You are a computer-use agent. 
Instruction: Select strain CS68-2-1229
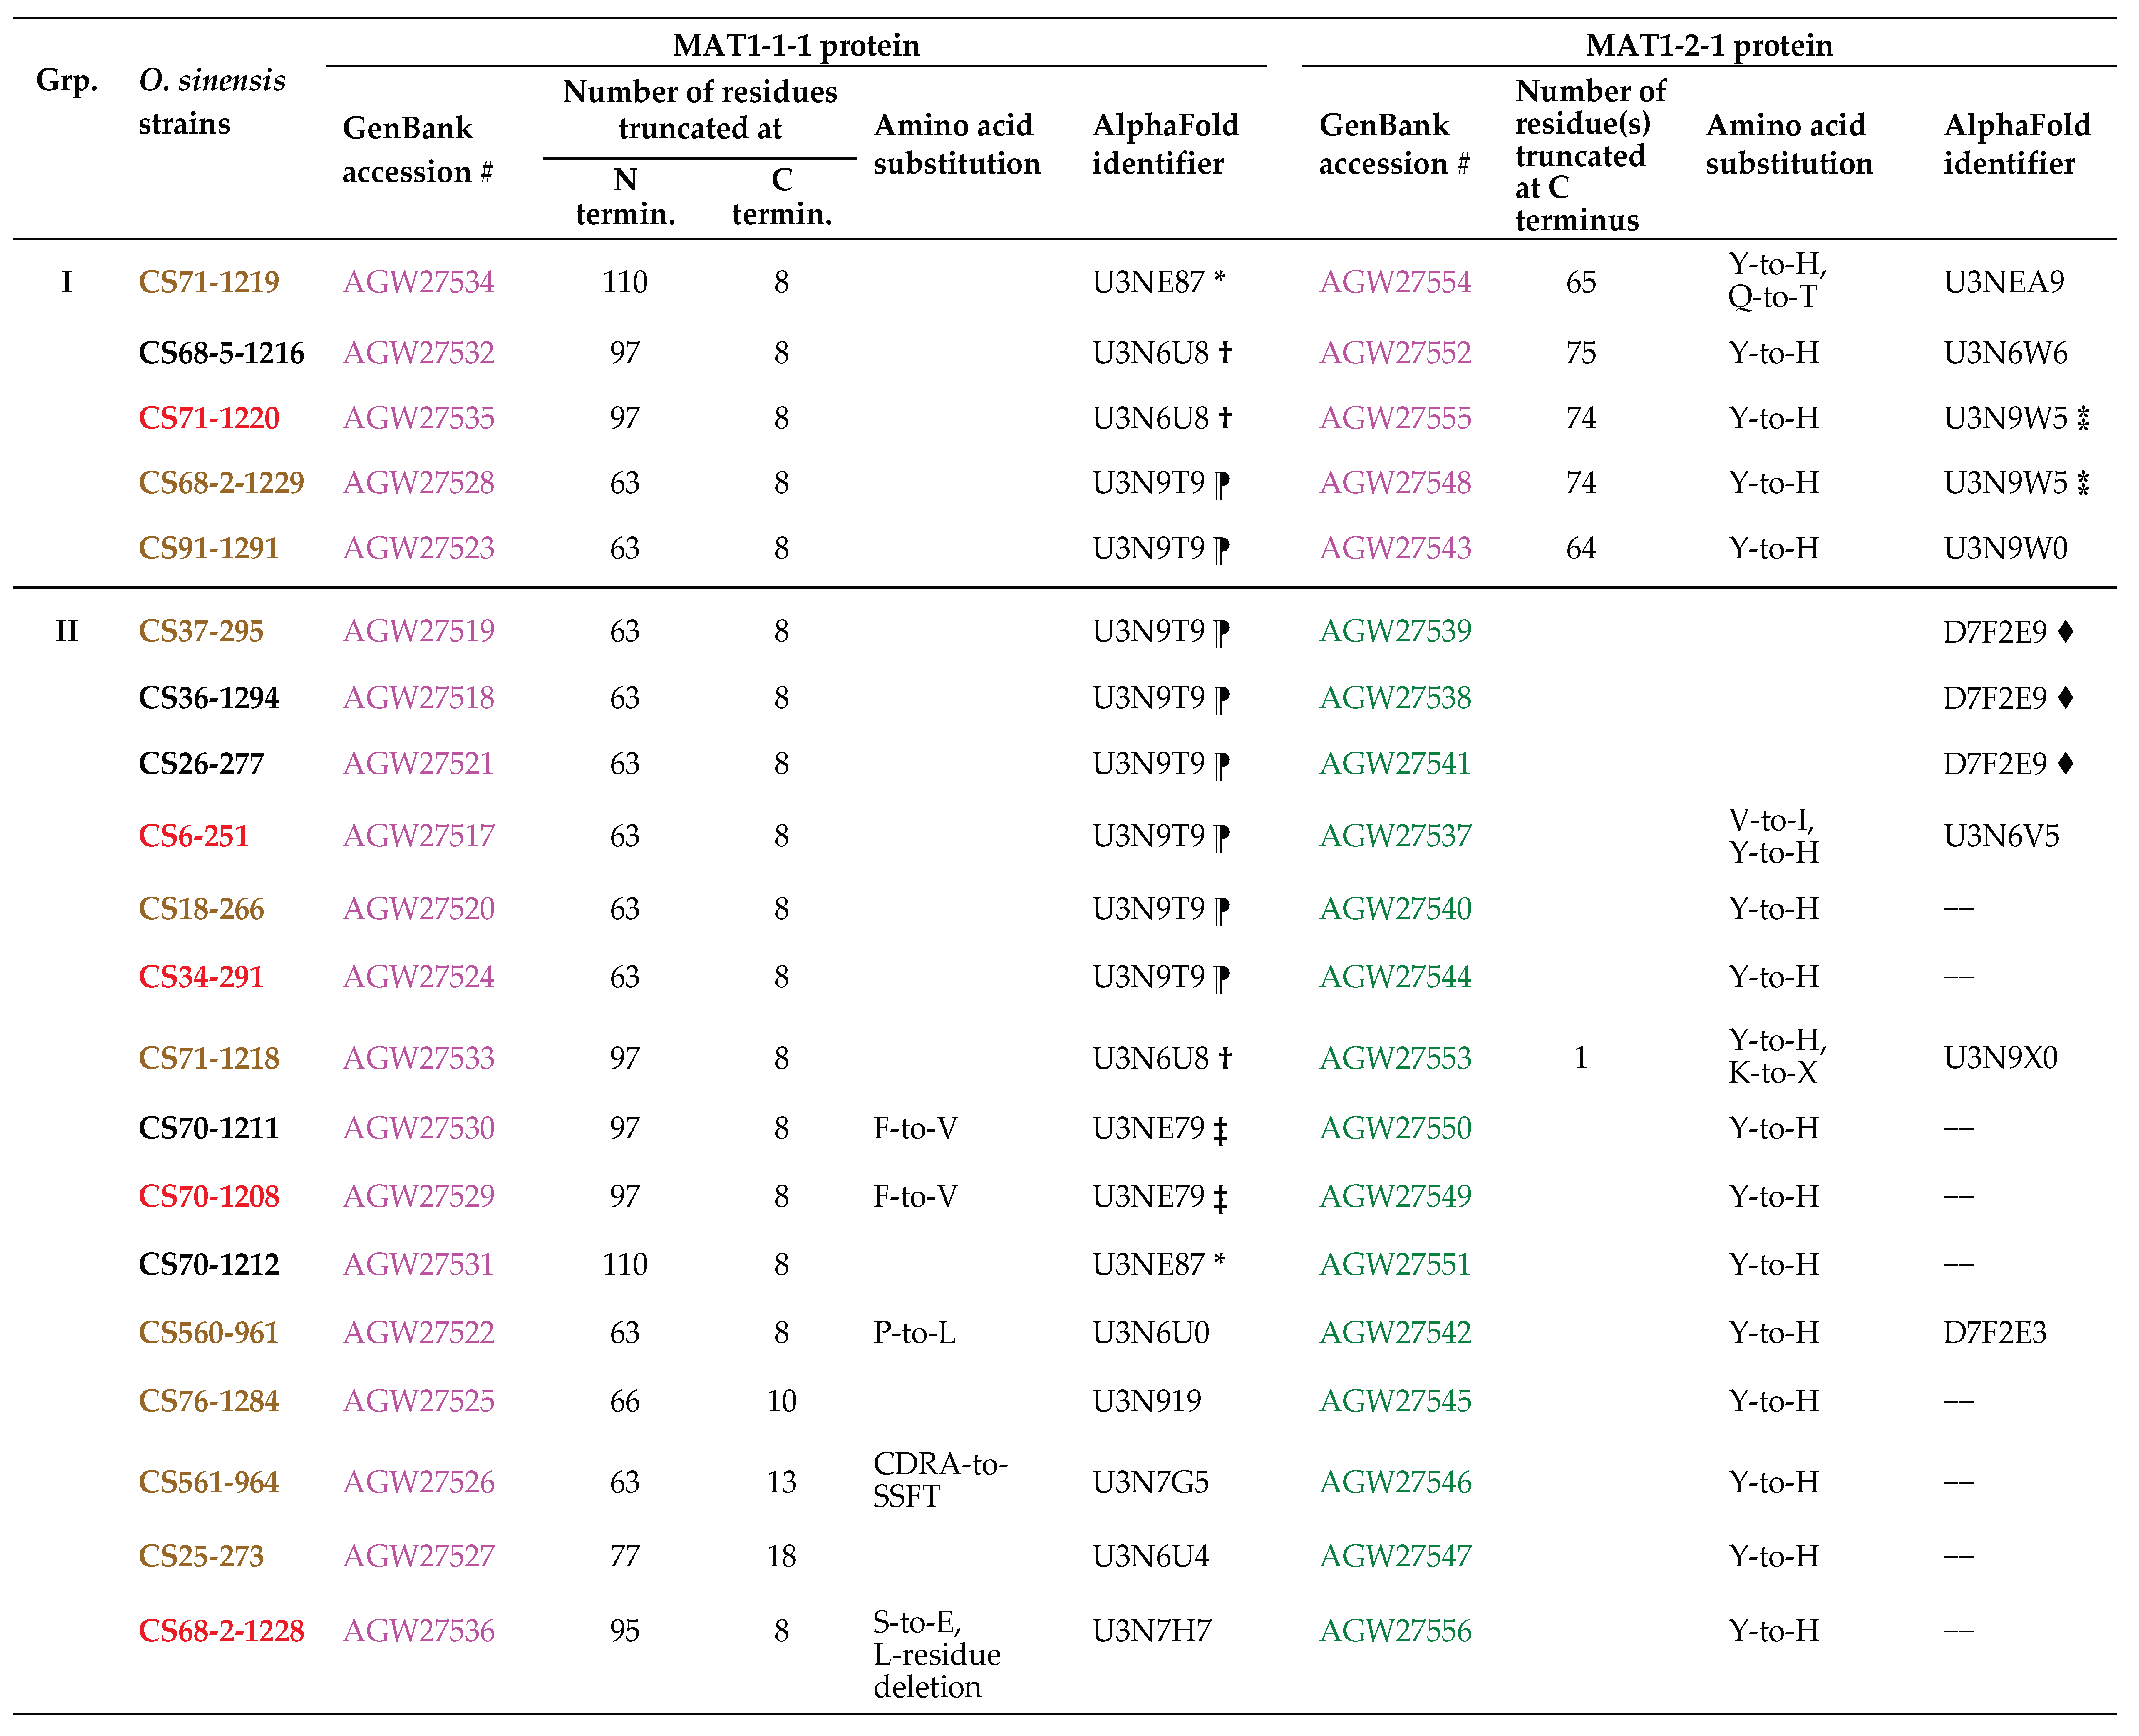[x=221, y=483]
